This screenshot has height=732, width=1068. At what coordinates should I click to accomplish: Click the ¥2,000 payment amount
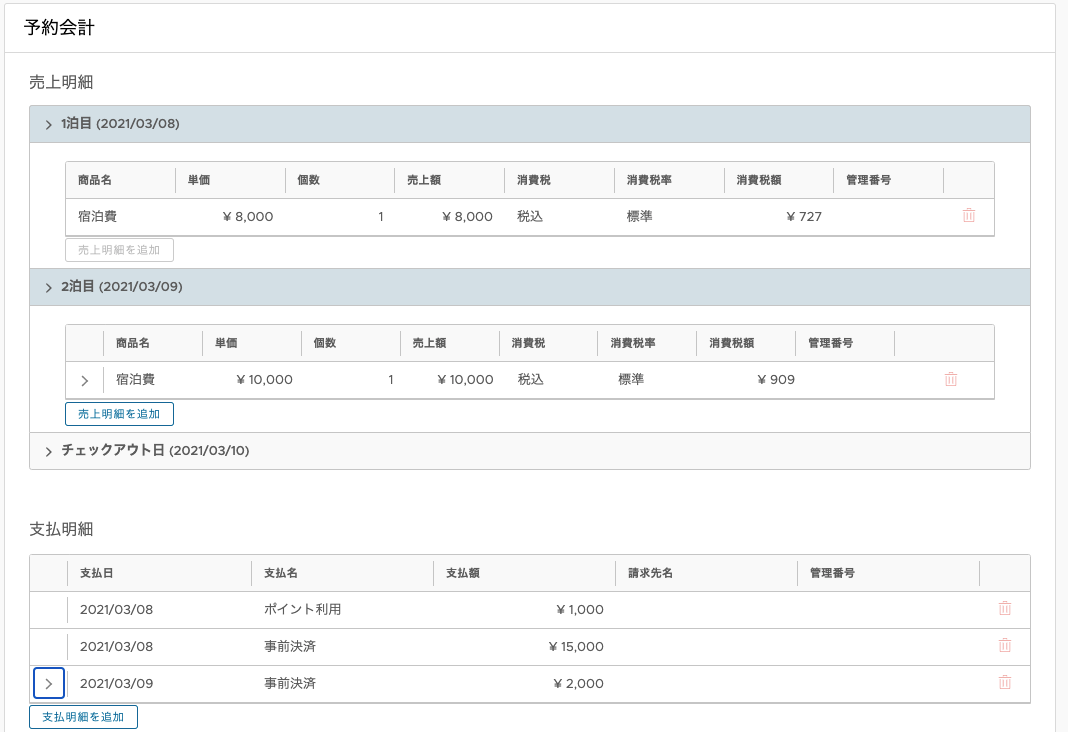tap(578, 684)
